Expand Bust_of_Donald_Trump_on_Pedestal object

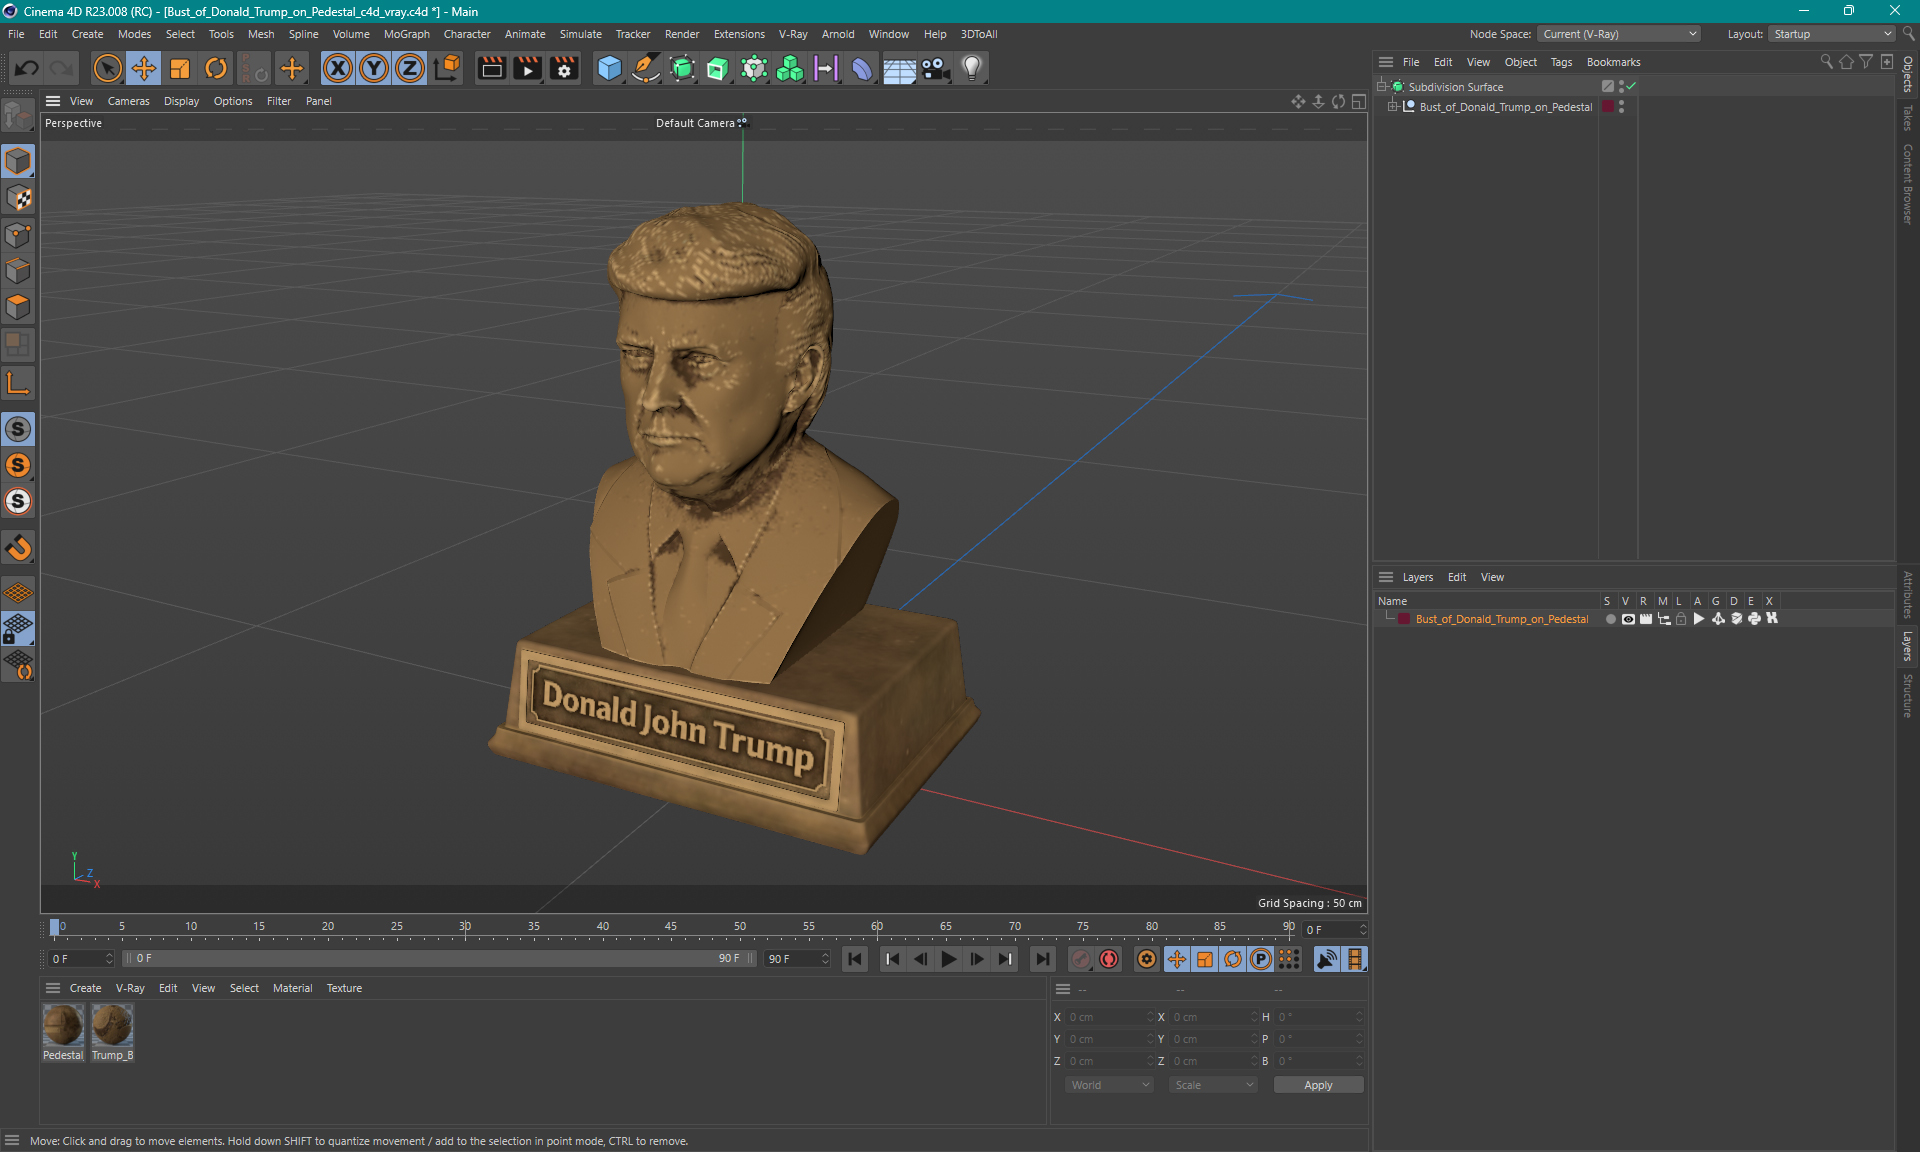point(1393,107)
